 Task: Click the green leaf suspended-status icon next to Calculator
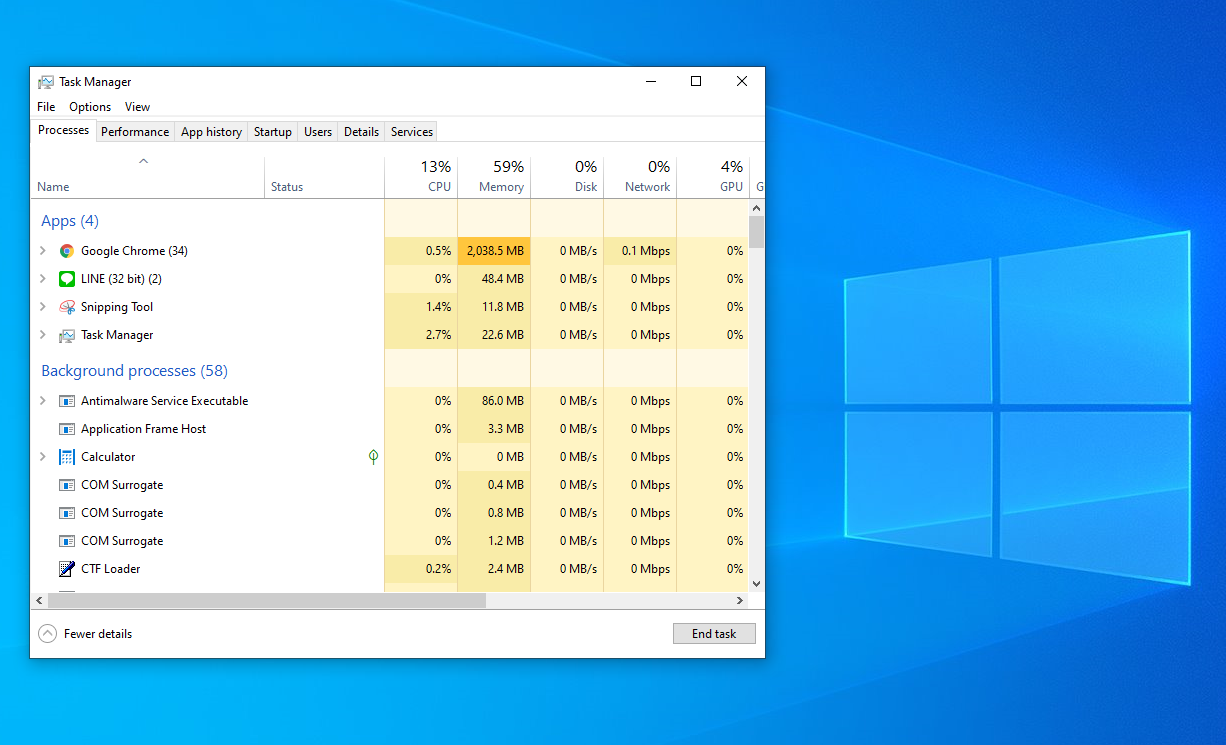tap(373, 457)
